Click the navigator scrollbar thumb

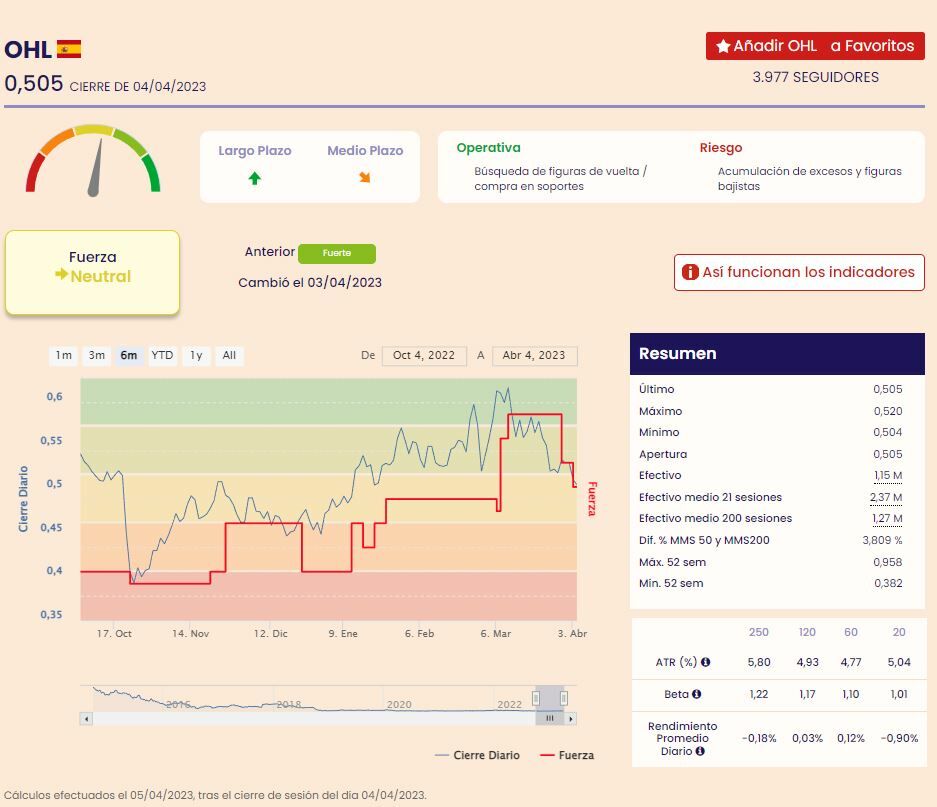[x=550, y=719]
